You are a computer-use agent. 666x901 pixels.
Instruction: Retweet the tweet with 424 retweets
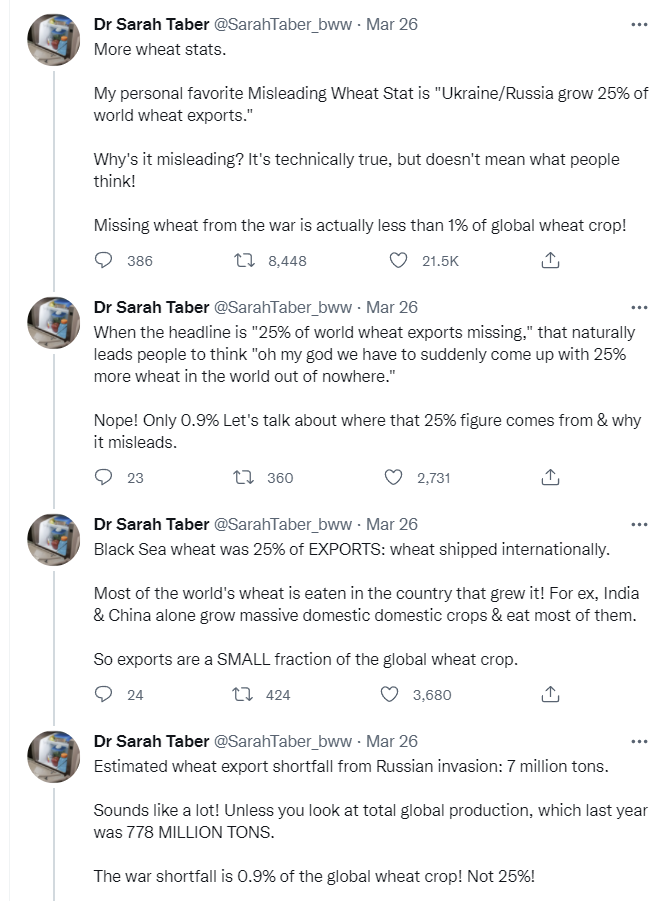click(x=240, y=695)
